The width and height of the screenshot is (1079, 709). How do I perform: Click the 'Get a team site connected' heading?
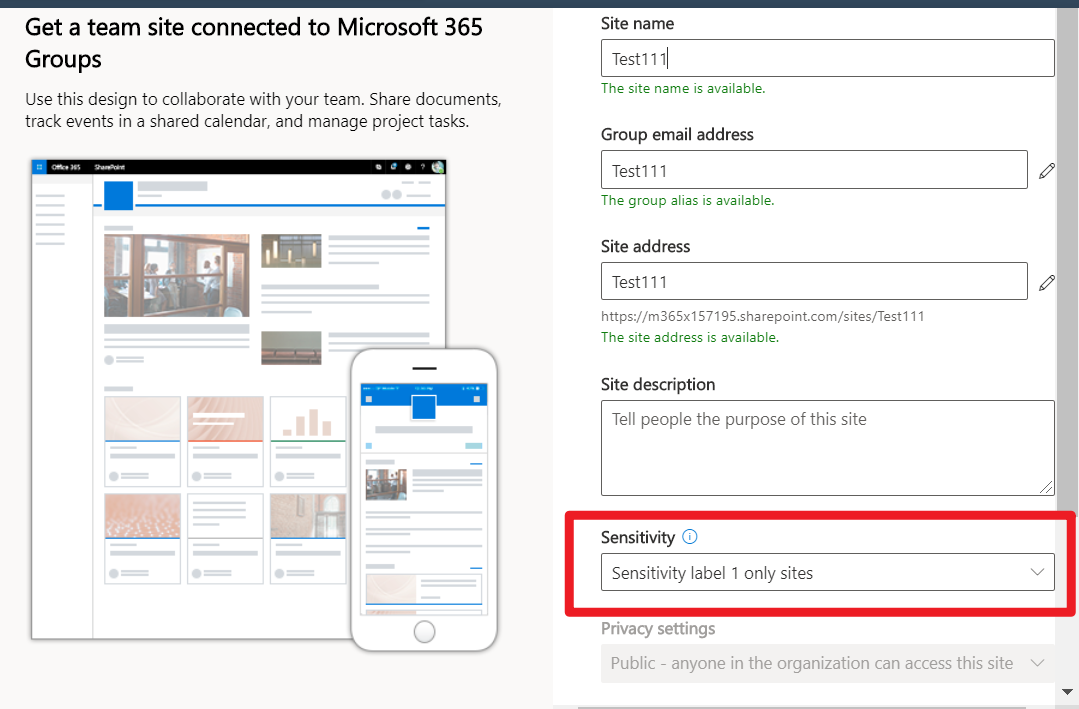pyautogui.click(x=254, y=43)
